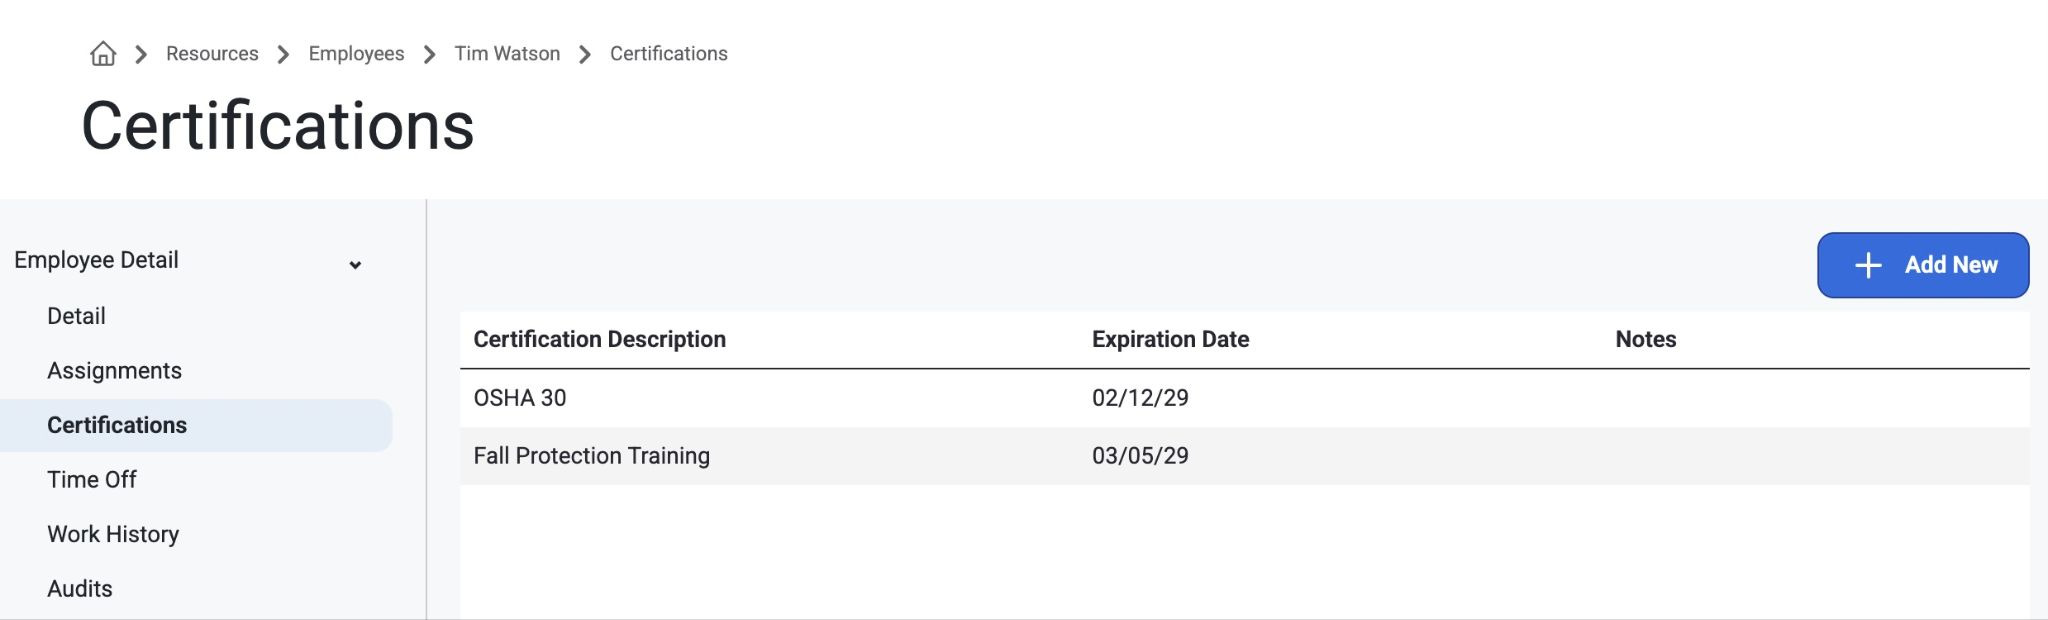Select Certifications sidebar item

tap(196, 425)
